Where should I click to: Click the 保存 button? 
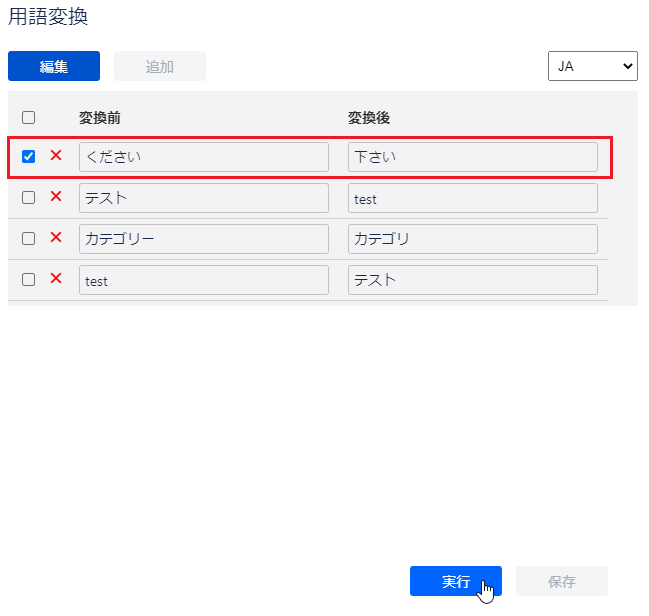point(561,581)
